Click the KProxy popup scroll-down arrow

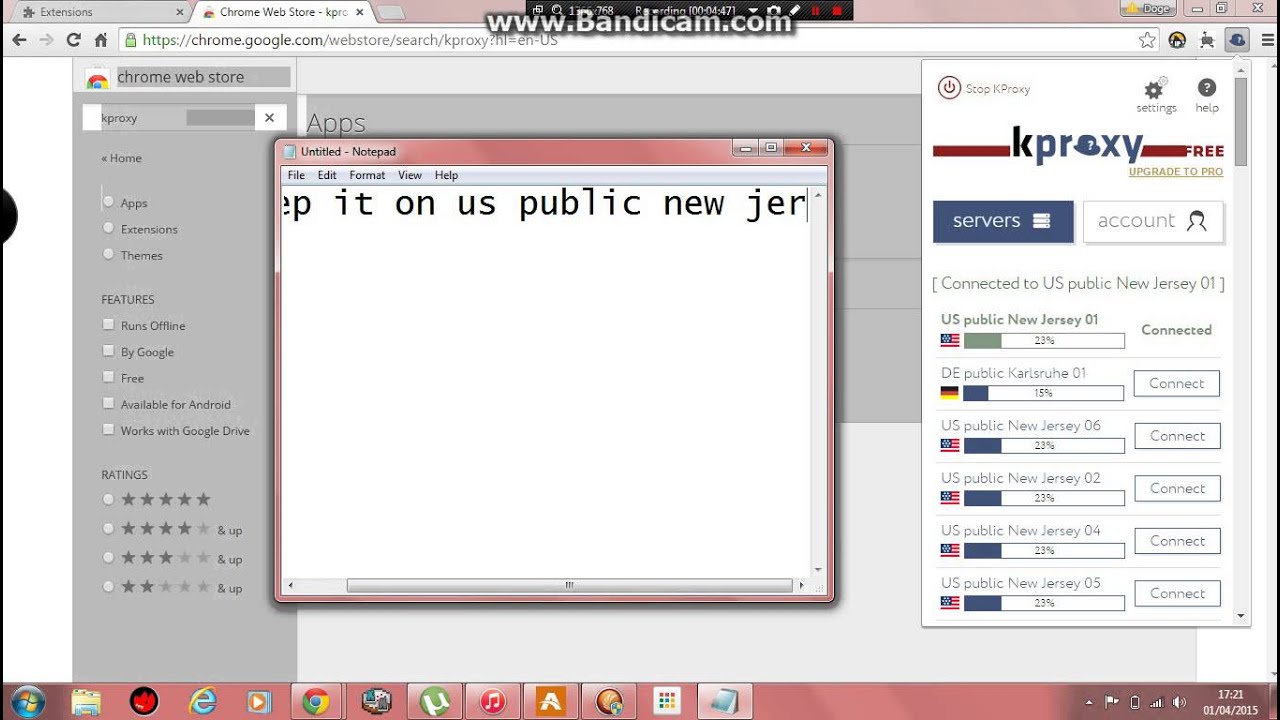pos(1241,616)
